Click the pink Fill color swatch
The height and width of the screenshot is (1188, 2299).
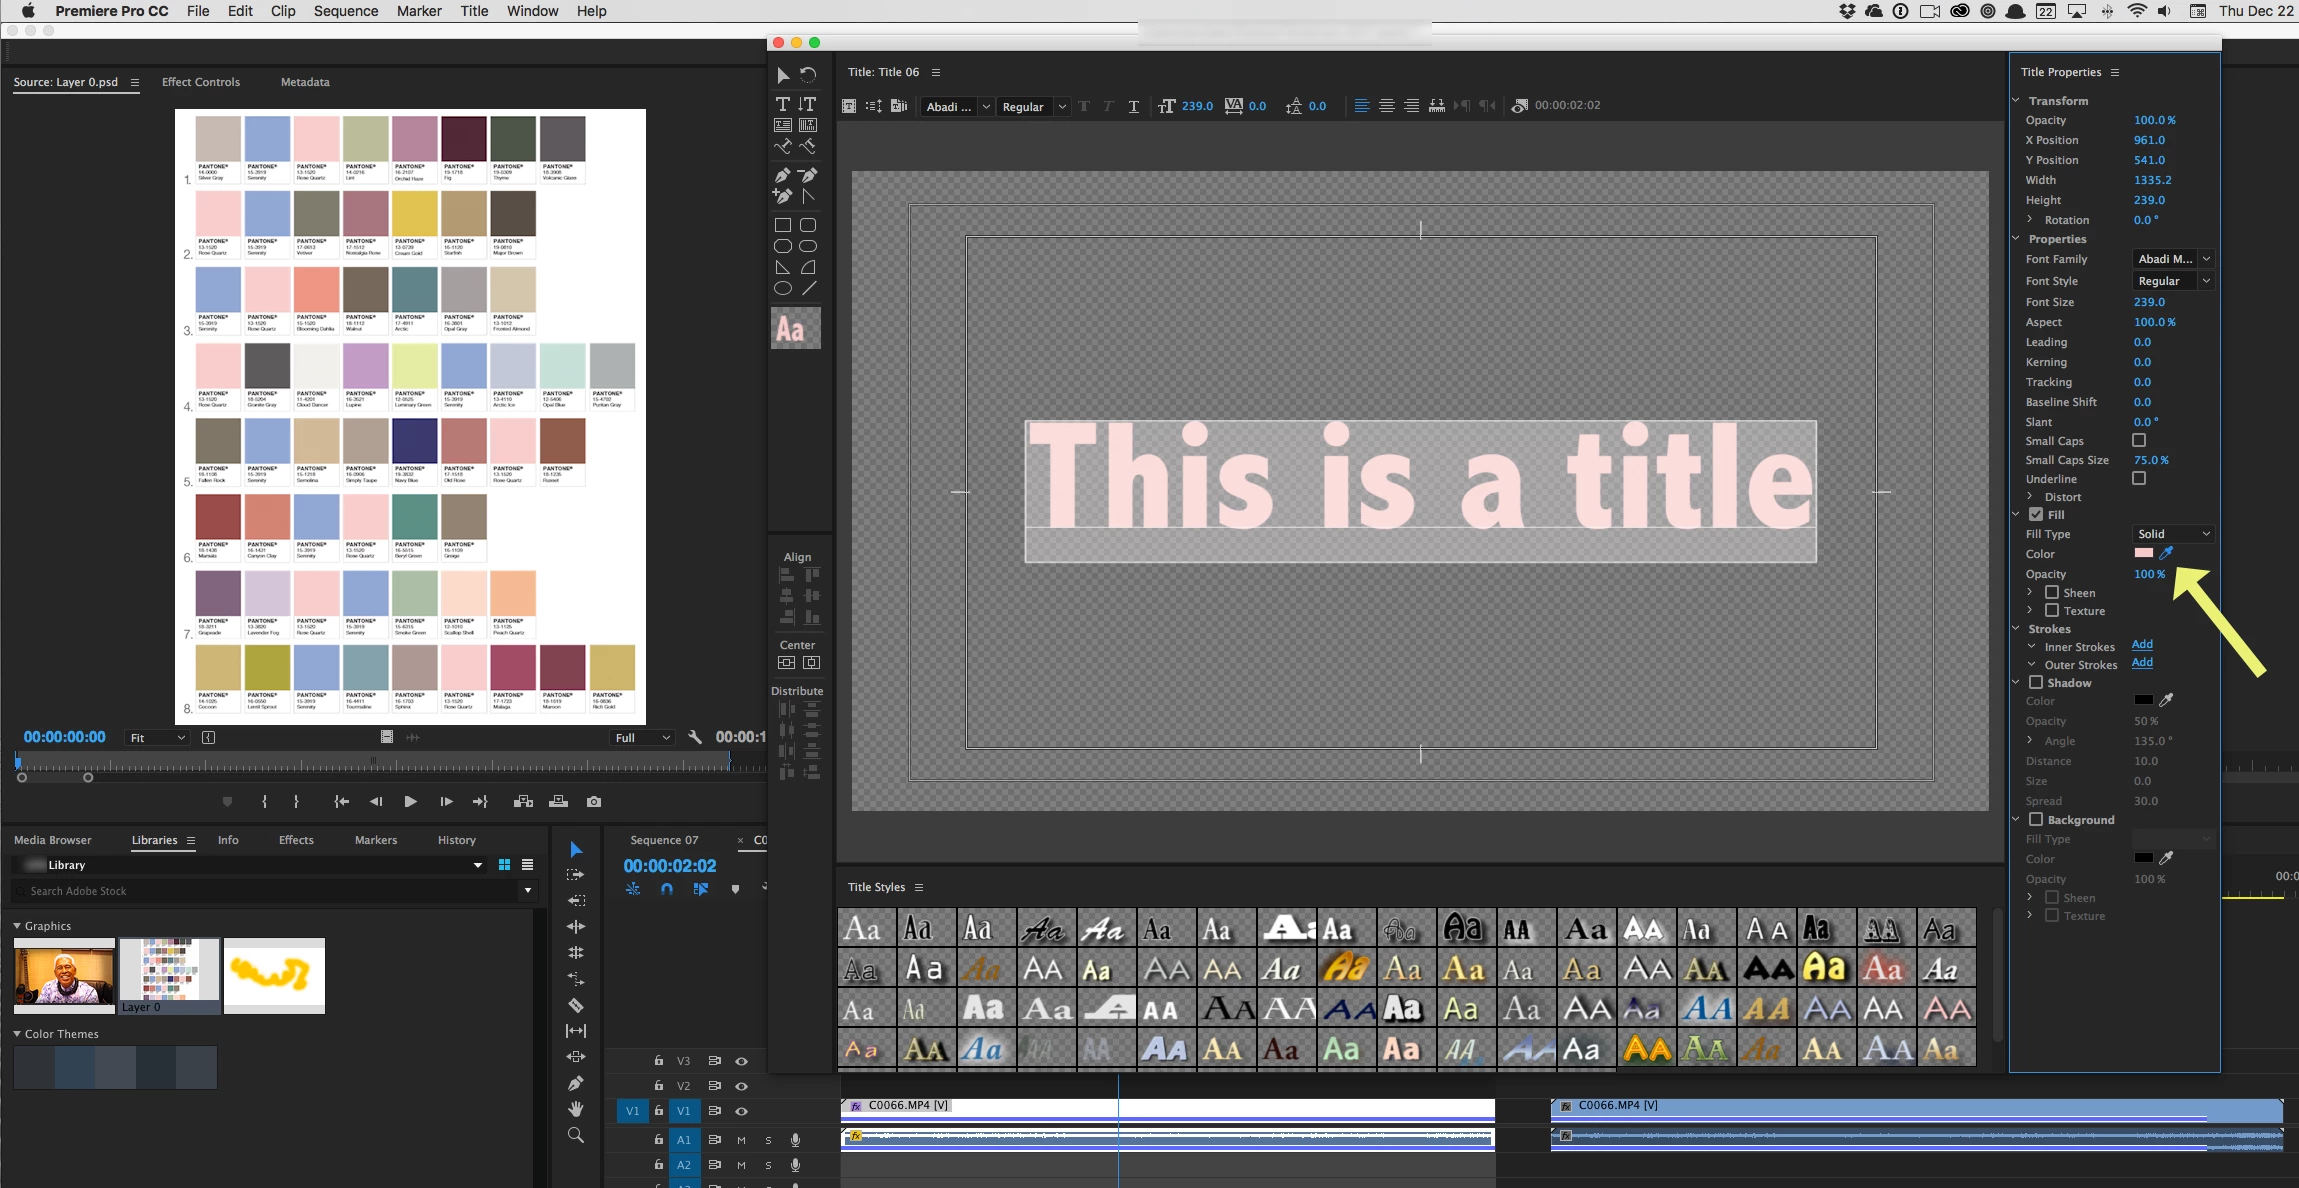coord(2143,553)
